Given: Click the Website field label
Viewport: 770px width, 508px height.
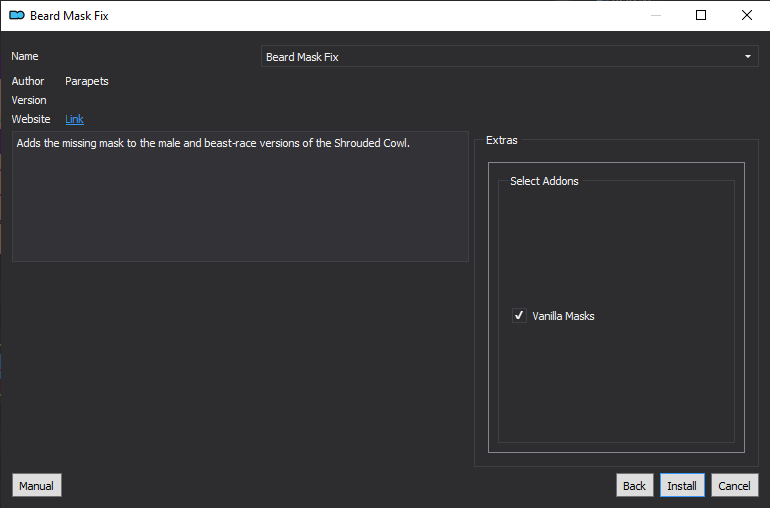Looking at the screenshot, I should (x=31, y=119).
